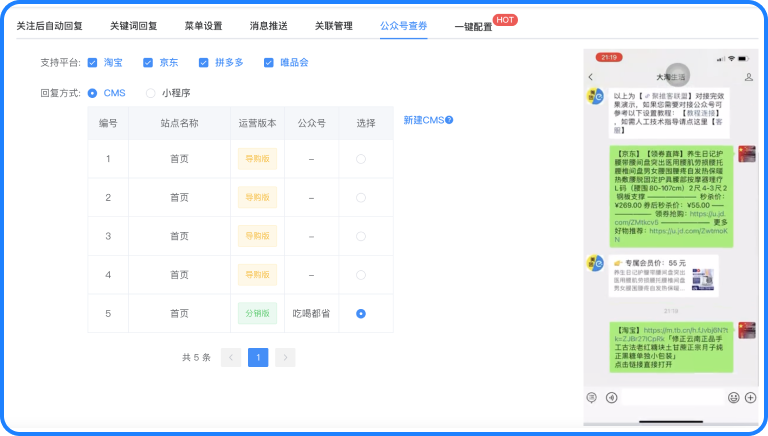The height and width of the screenshot is (436, 768).
Task: Go to next page with right arrow
Action: (285, 357)
